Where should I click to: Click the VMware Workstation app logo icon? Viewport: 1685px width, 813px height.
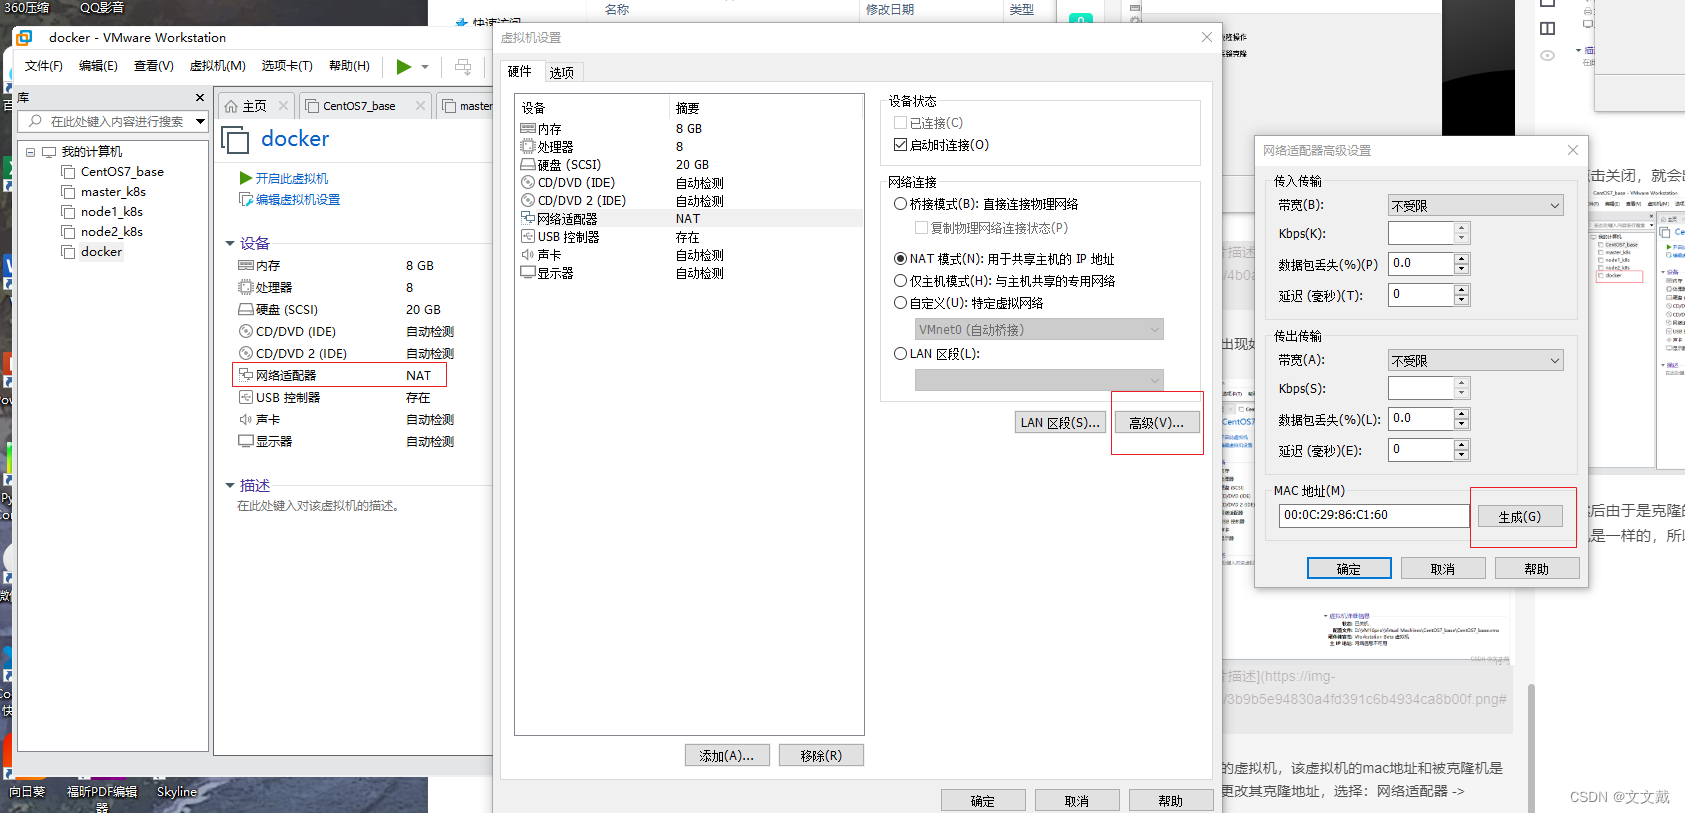(x=25, y=37)
